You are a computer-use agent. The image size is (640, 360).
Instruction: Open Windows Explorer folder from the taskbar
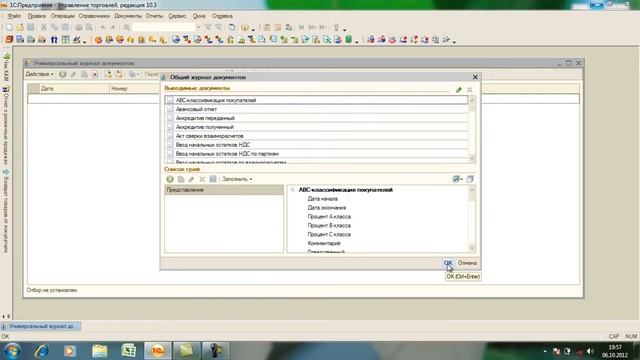(100, 351)
